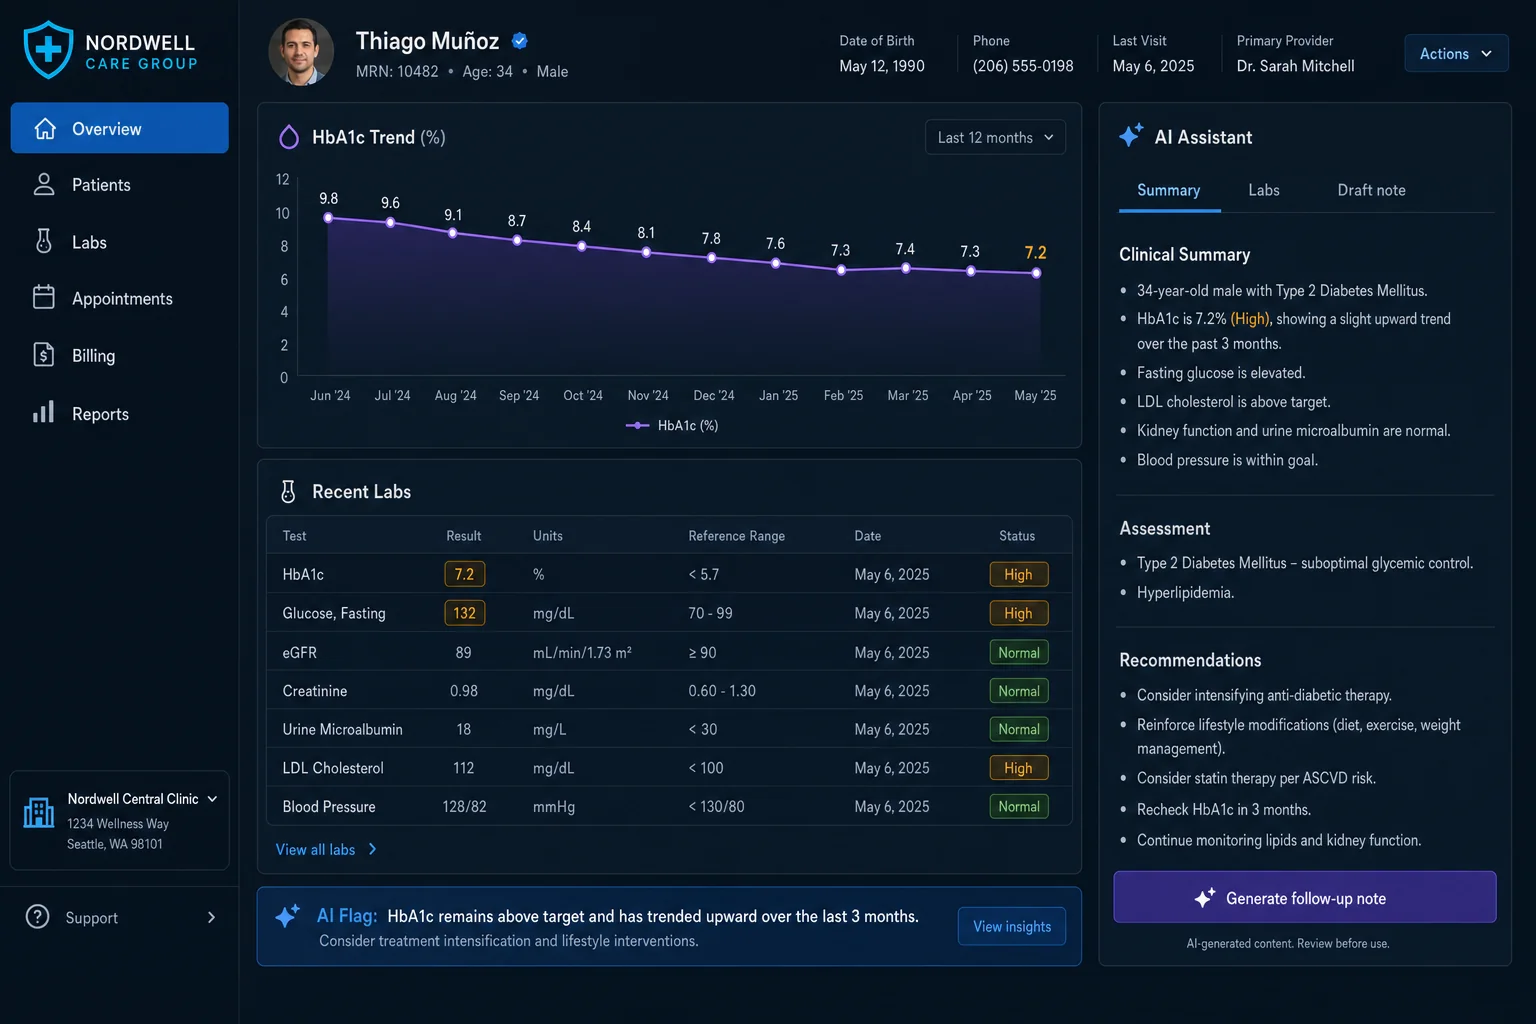Screen dimensions: 1536x1024
Task: Click the Normal status badge for eGFR
Action: [1018, 652]
